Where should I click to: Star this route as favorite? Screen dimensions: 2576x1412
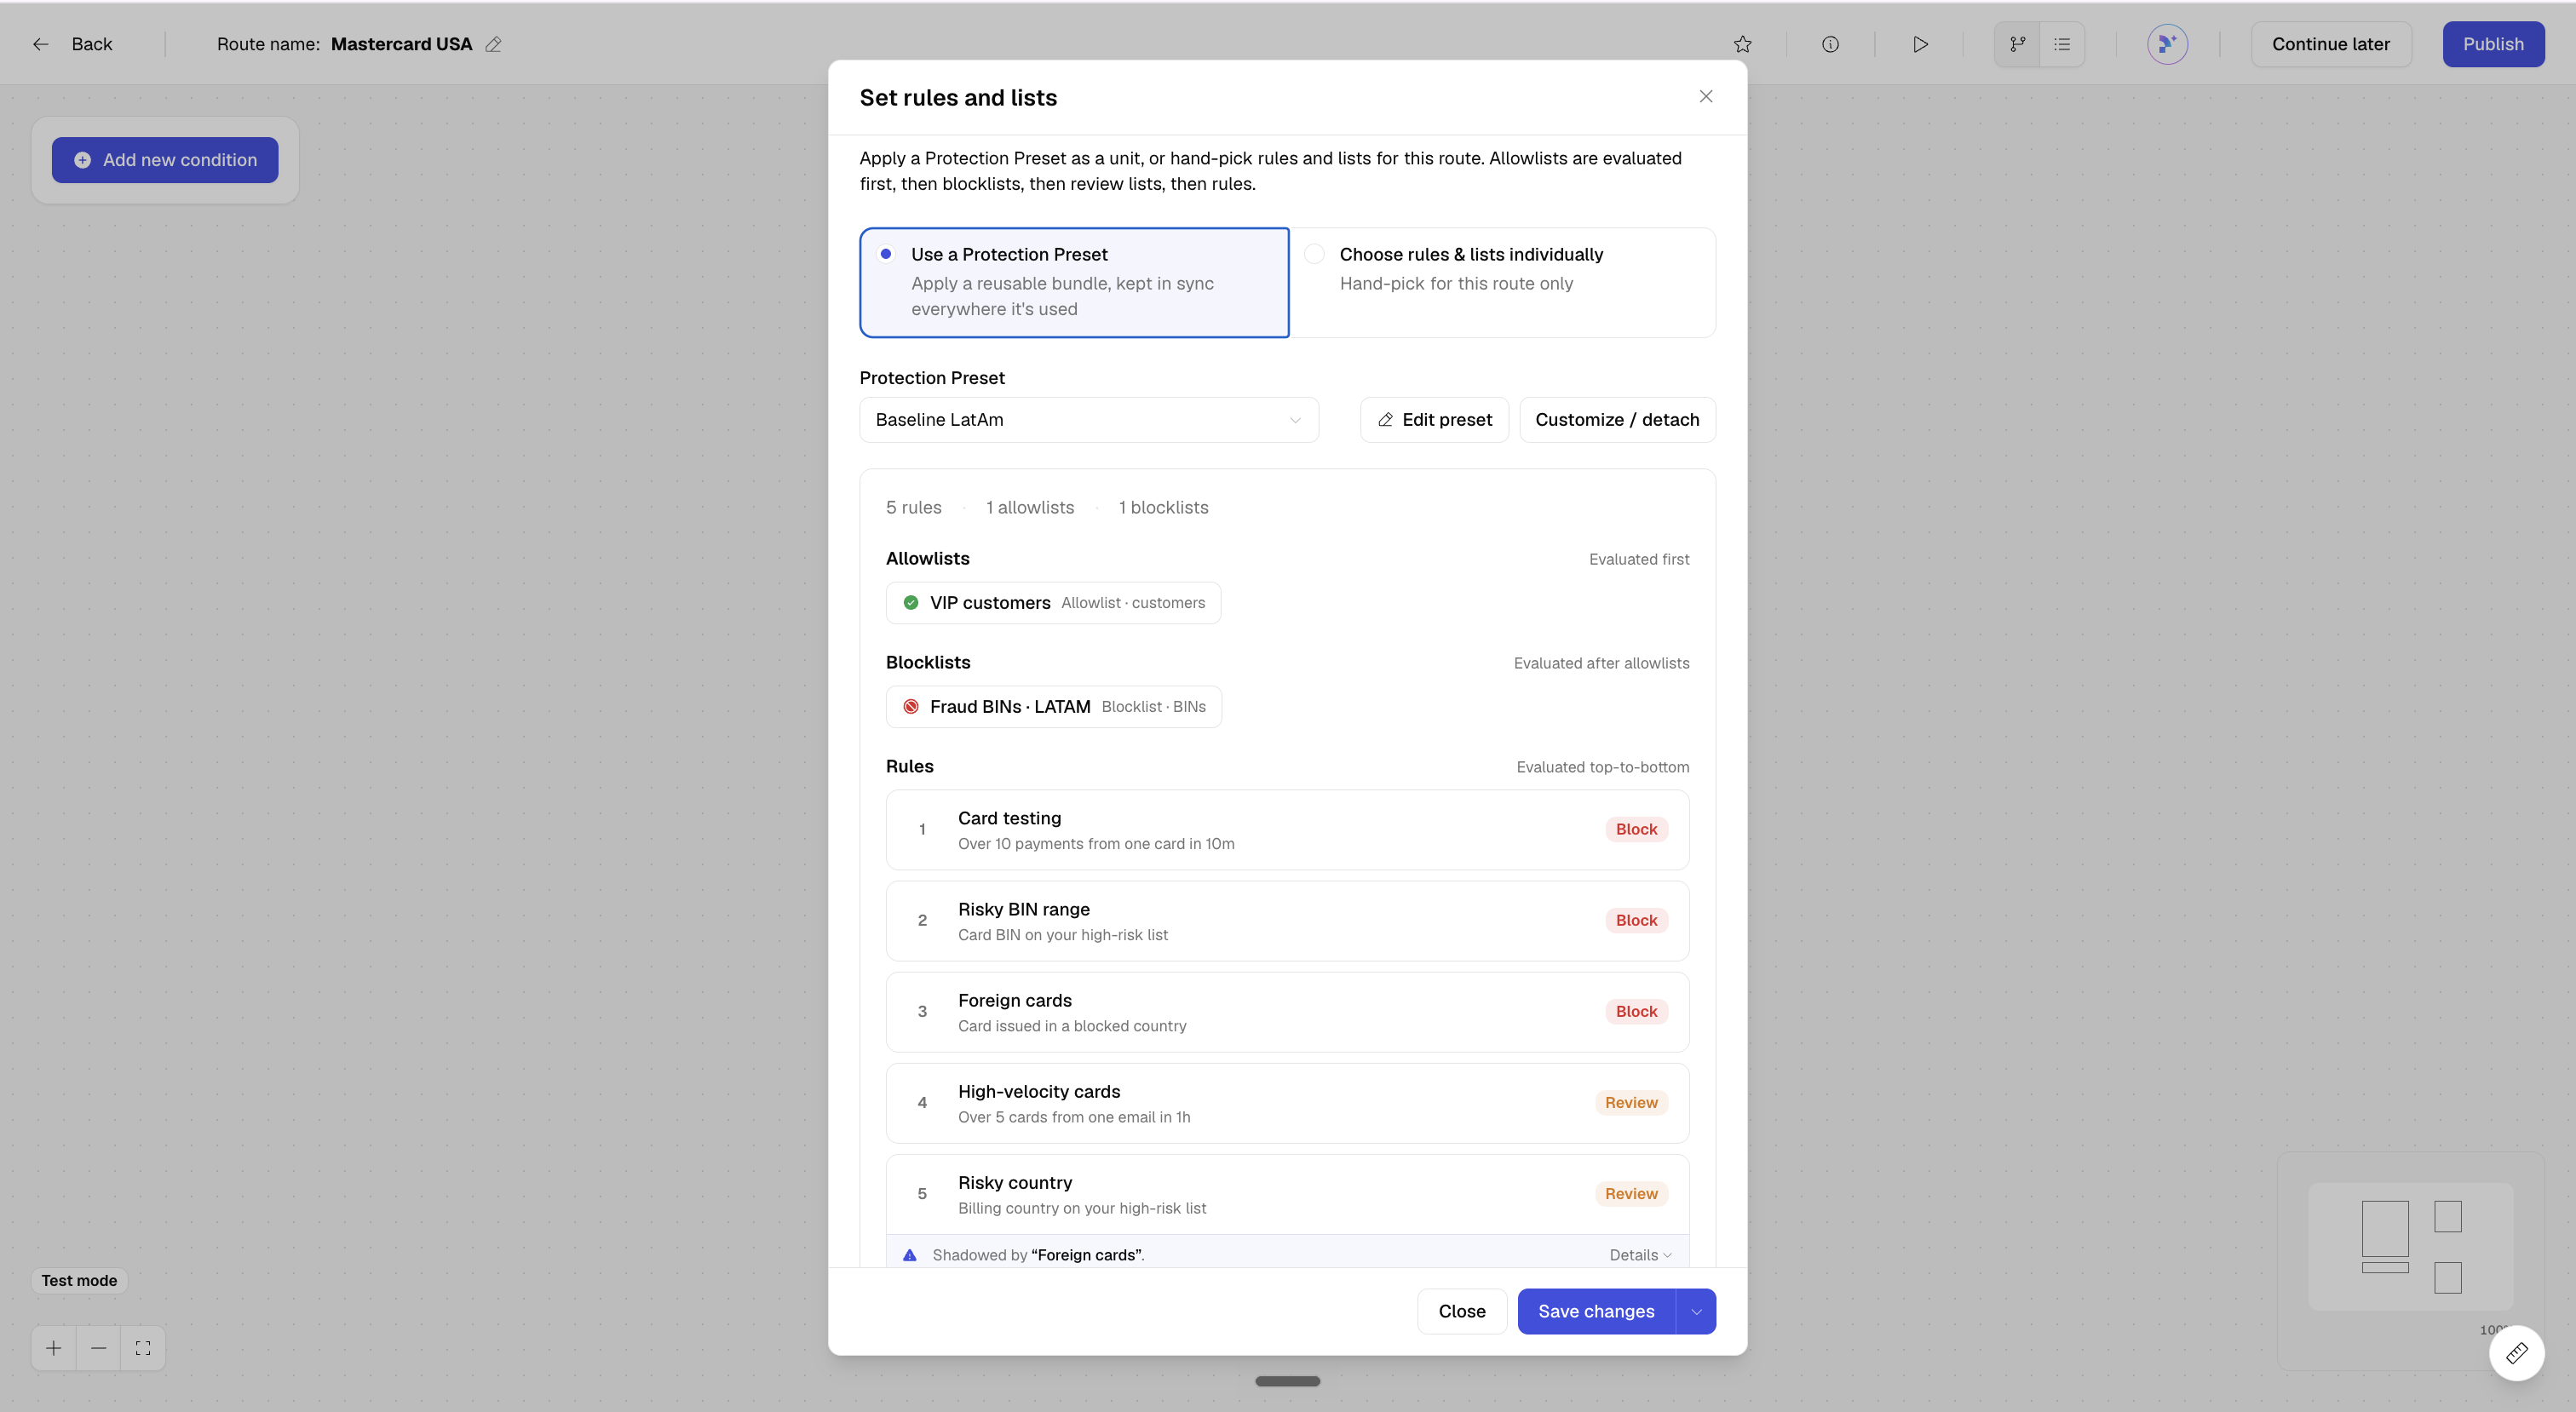click(1743, 44)
